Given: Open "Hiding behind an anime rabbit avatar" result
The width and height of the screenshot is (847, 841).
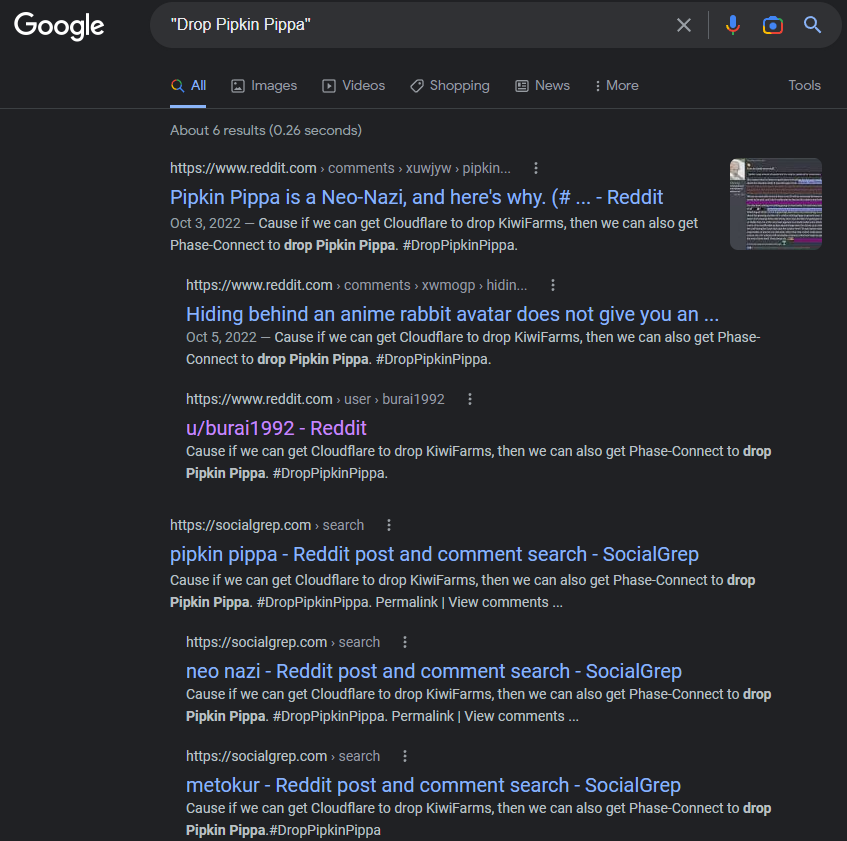Looking at the screenshot, I should pos(452,314).
